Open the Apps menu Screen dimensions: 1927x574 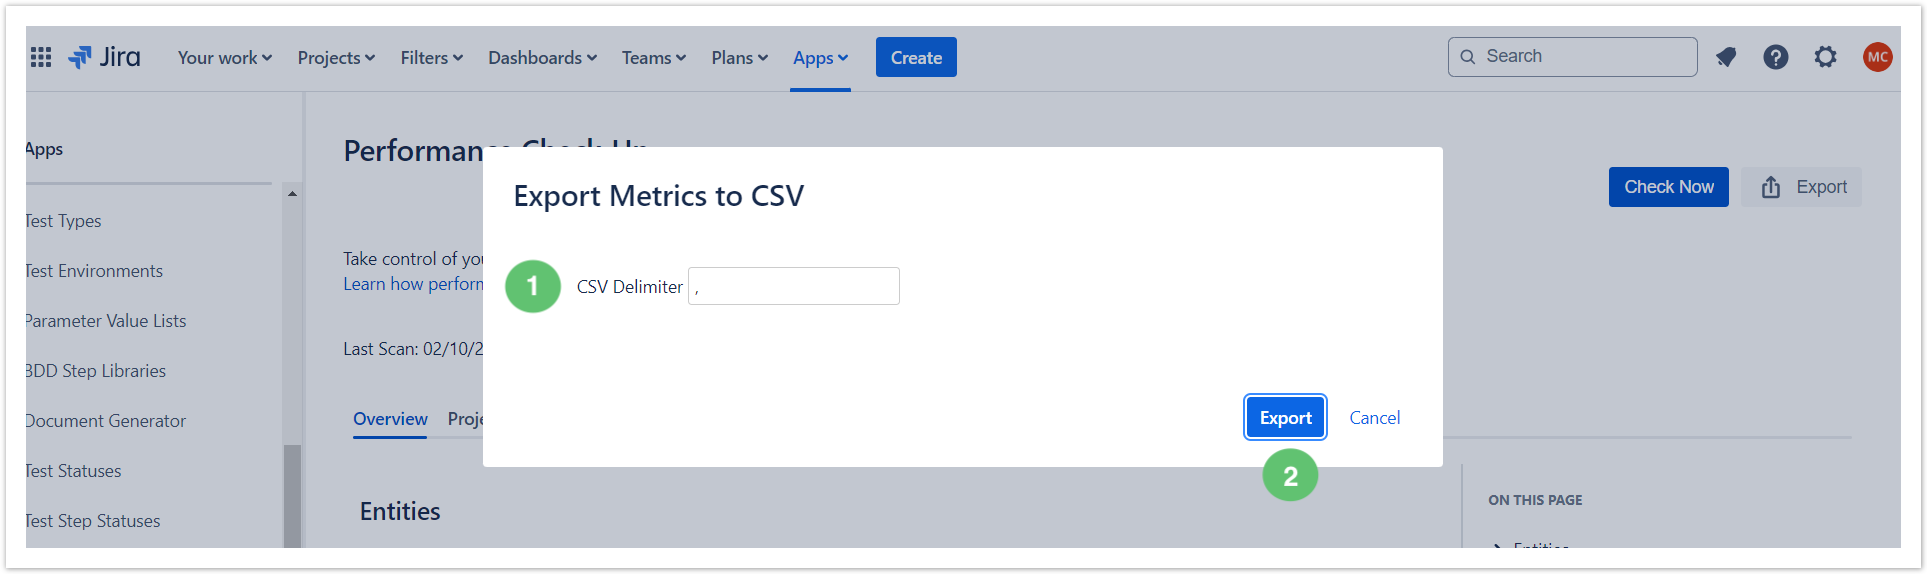[x=820, y=58]
